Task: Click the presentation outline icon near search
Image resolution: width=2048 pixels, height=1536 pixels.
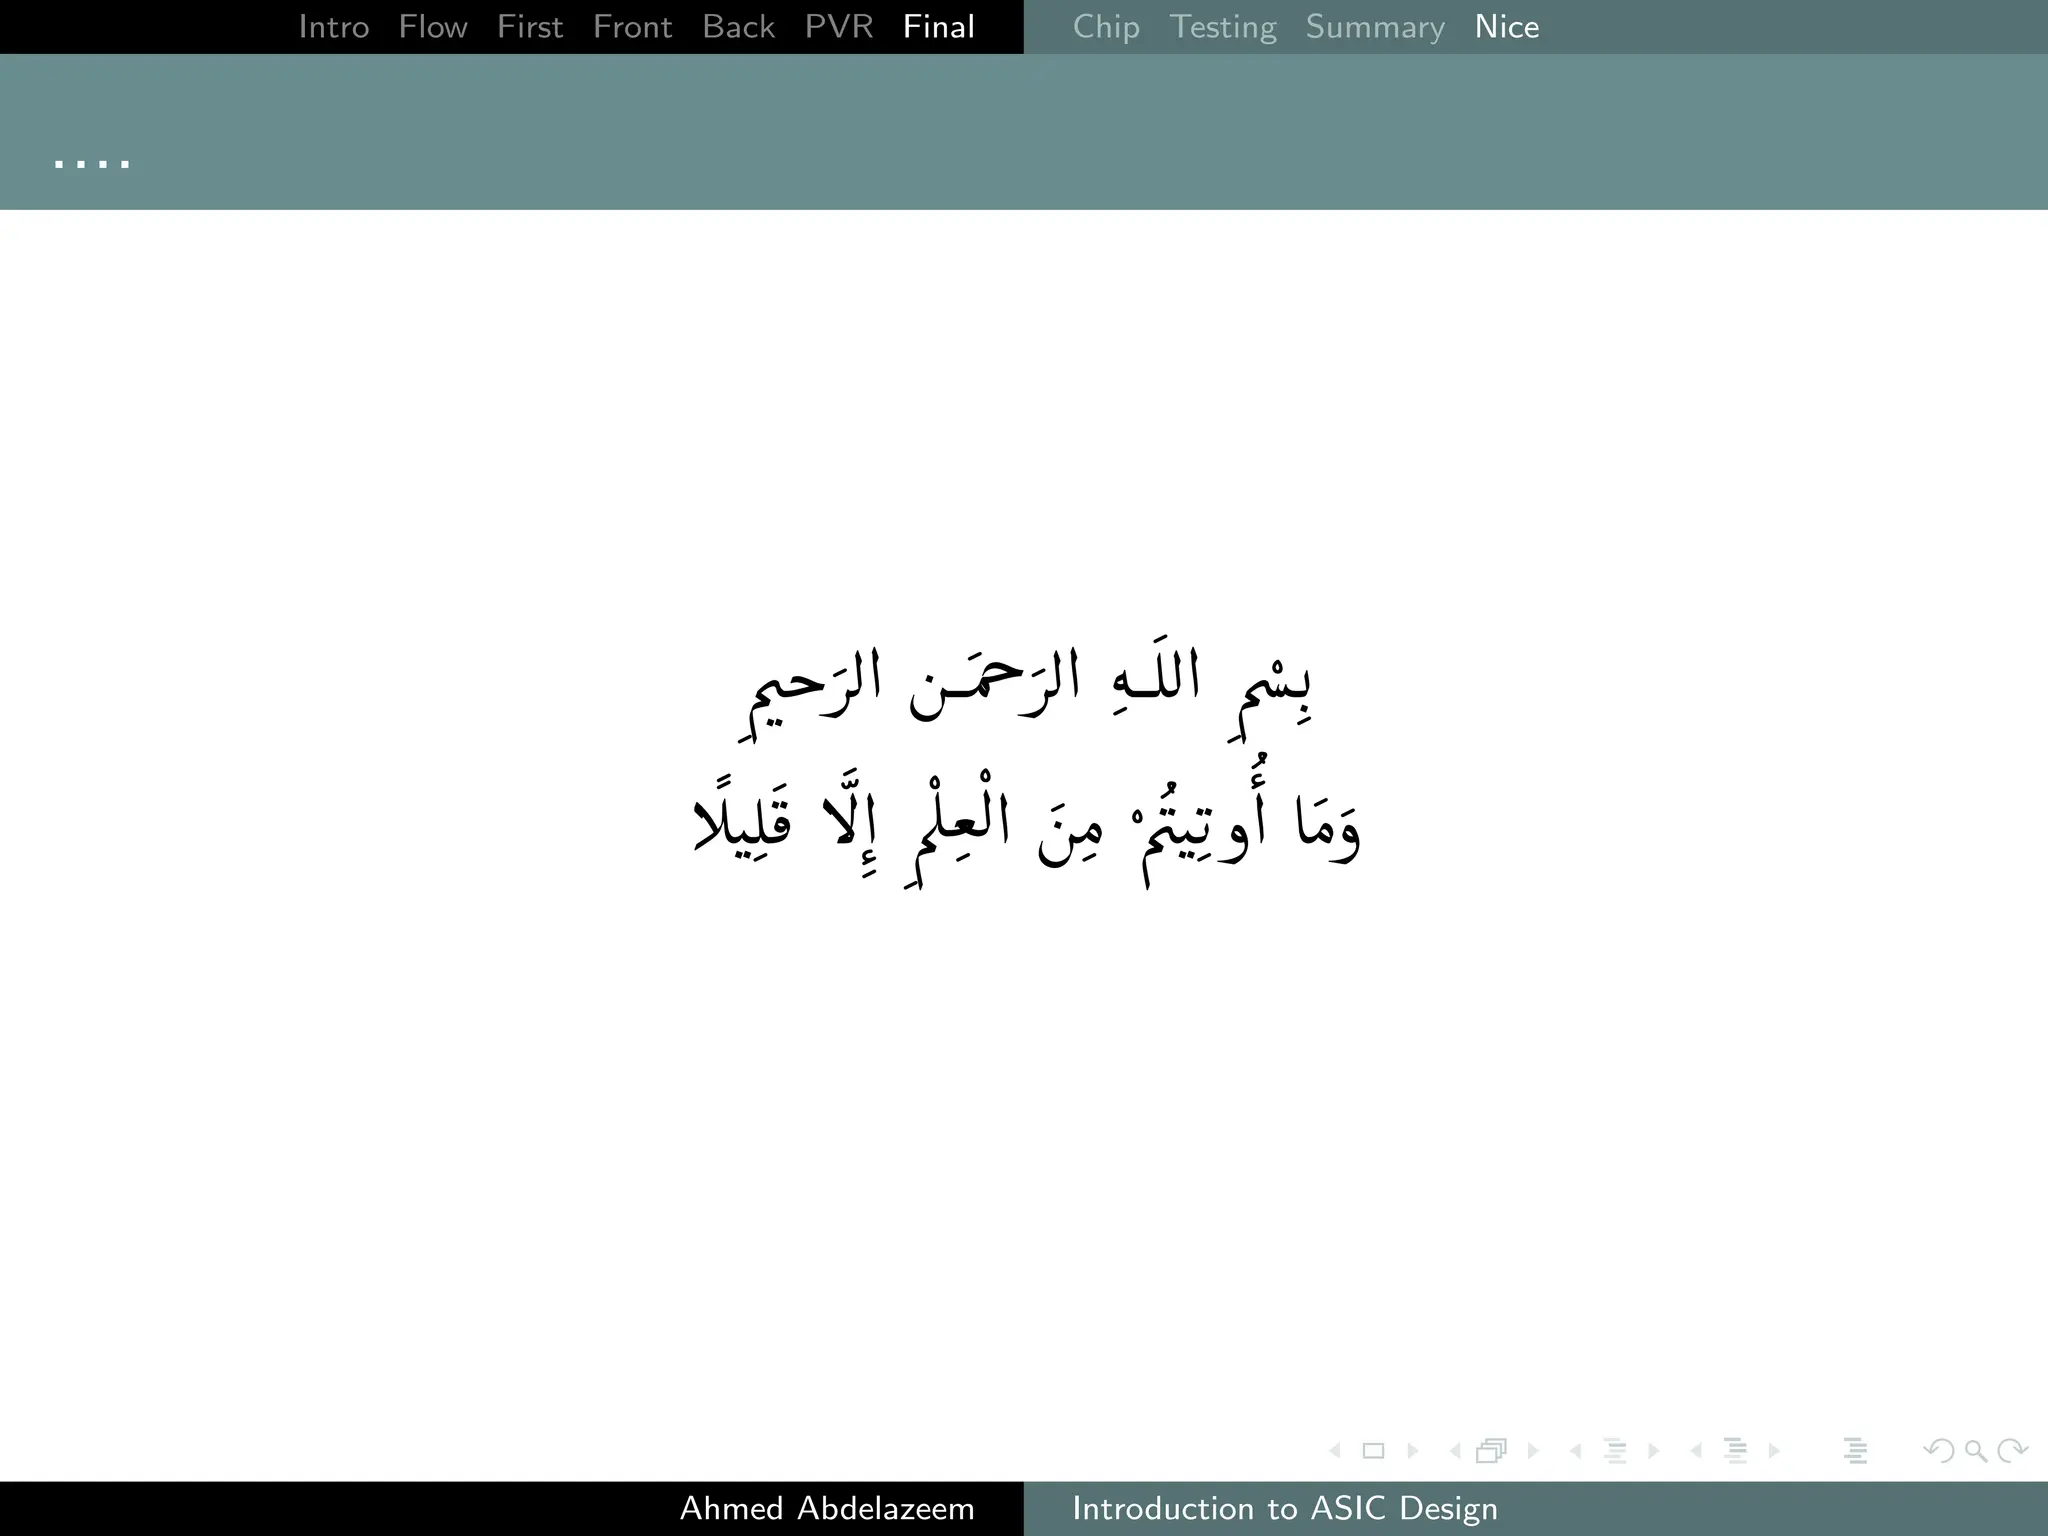Action: click(1855, 1451)
